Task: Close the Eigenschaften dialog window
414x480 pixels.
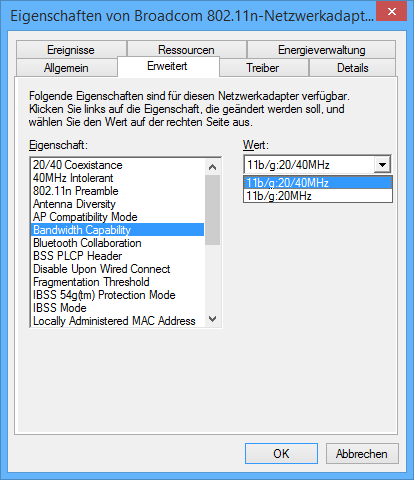Action: pyautogui.click(x=392, y=11)
